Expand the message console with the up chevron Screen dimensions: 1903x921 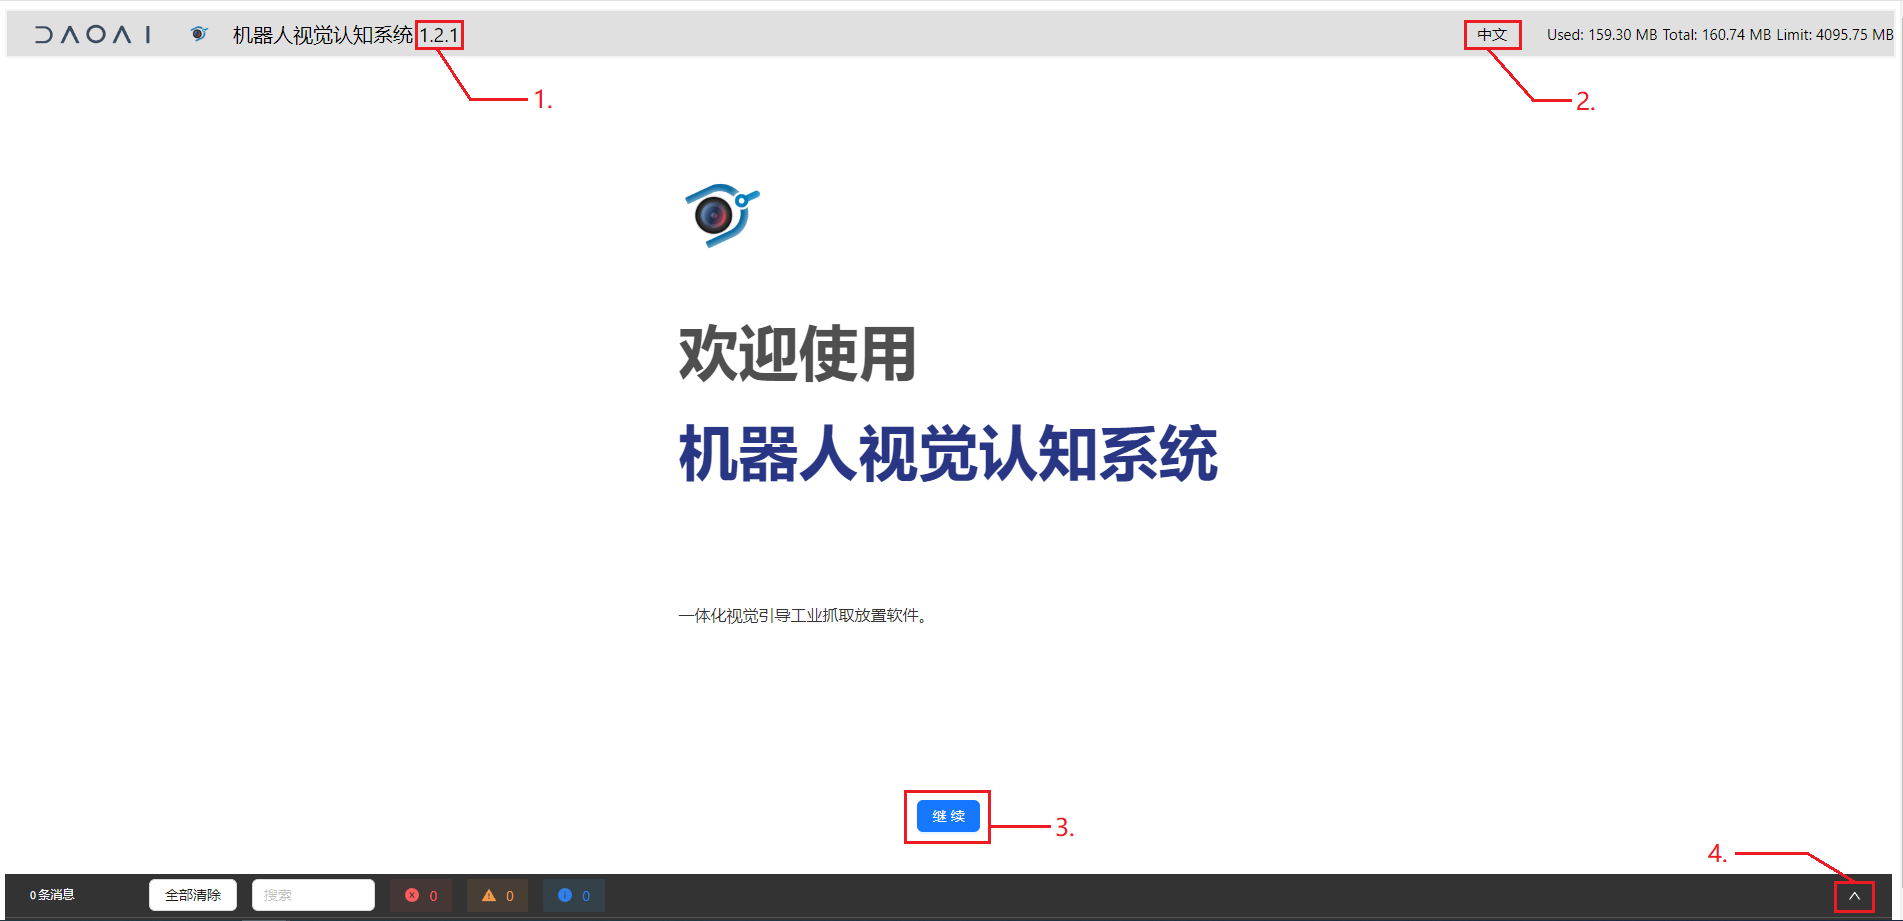[1854, 896]
